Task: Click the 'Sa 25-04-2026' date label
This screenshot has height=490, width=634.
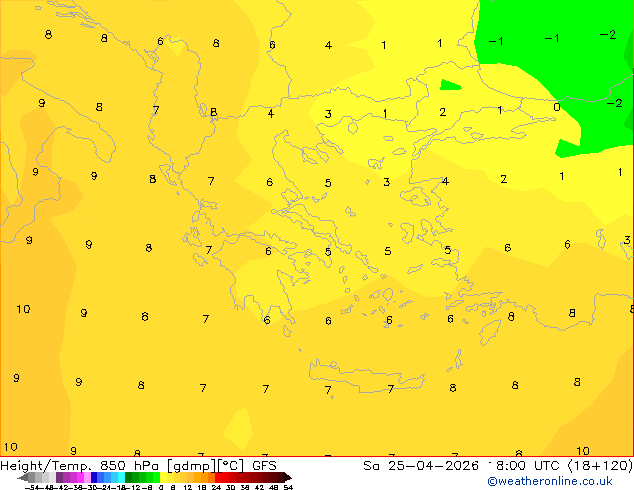Action: pyautogui.click(x=421, y=466)
